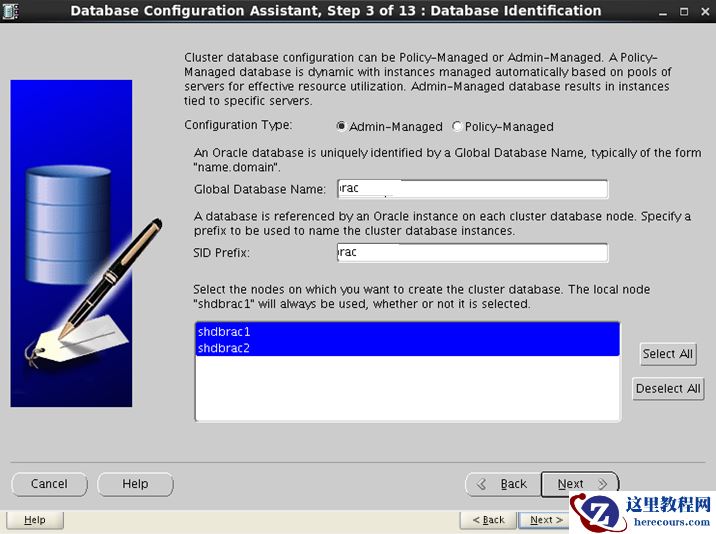Click Next > in the background window
Image resolution: width=716 pixels, height=534 pixels.
pyautogui.click(x=545, y=520)
